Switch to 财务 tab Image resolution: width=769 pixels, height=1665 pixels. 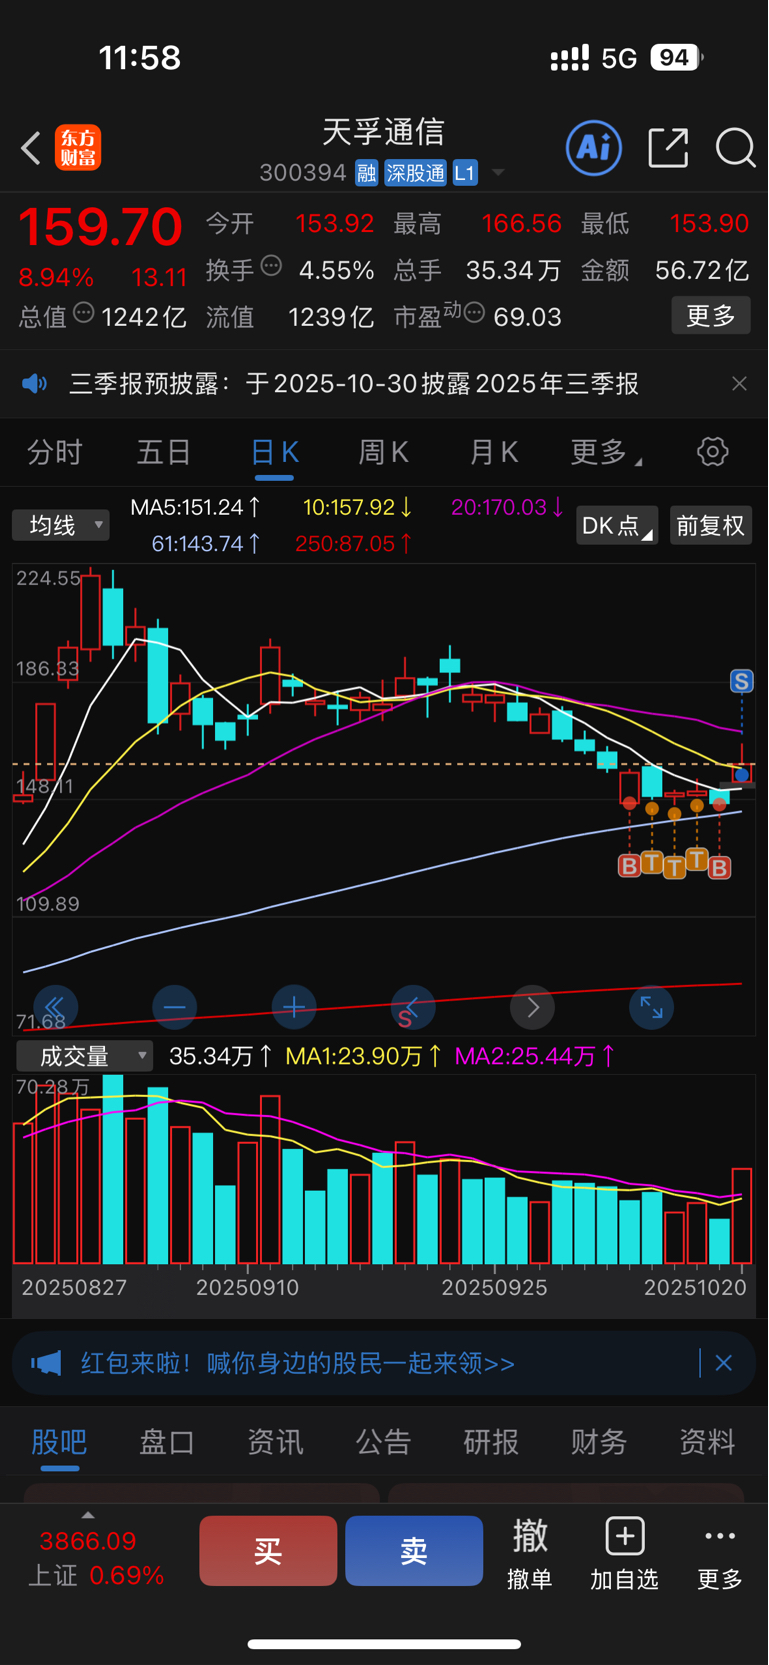(x=599, y=1442)
